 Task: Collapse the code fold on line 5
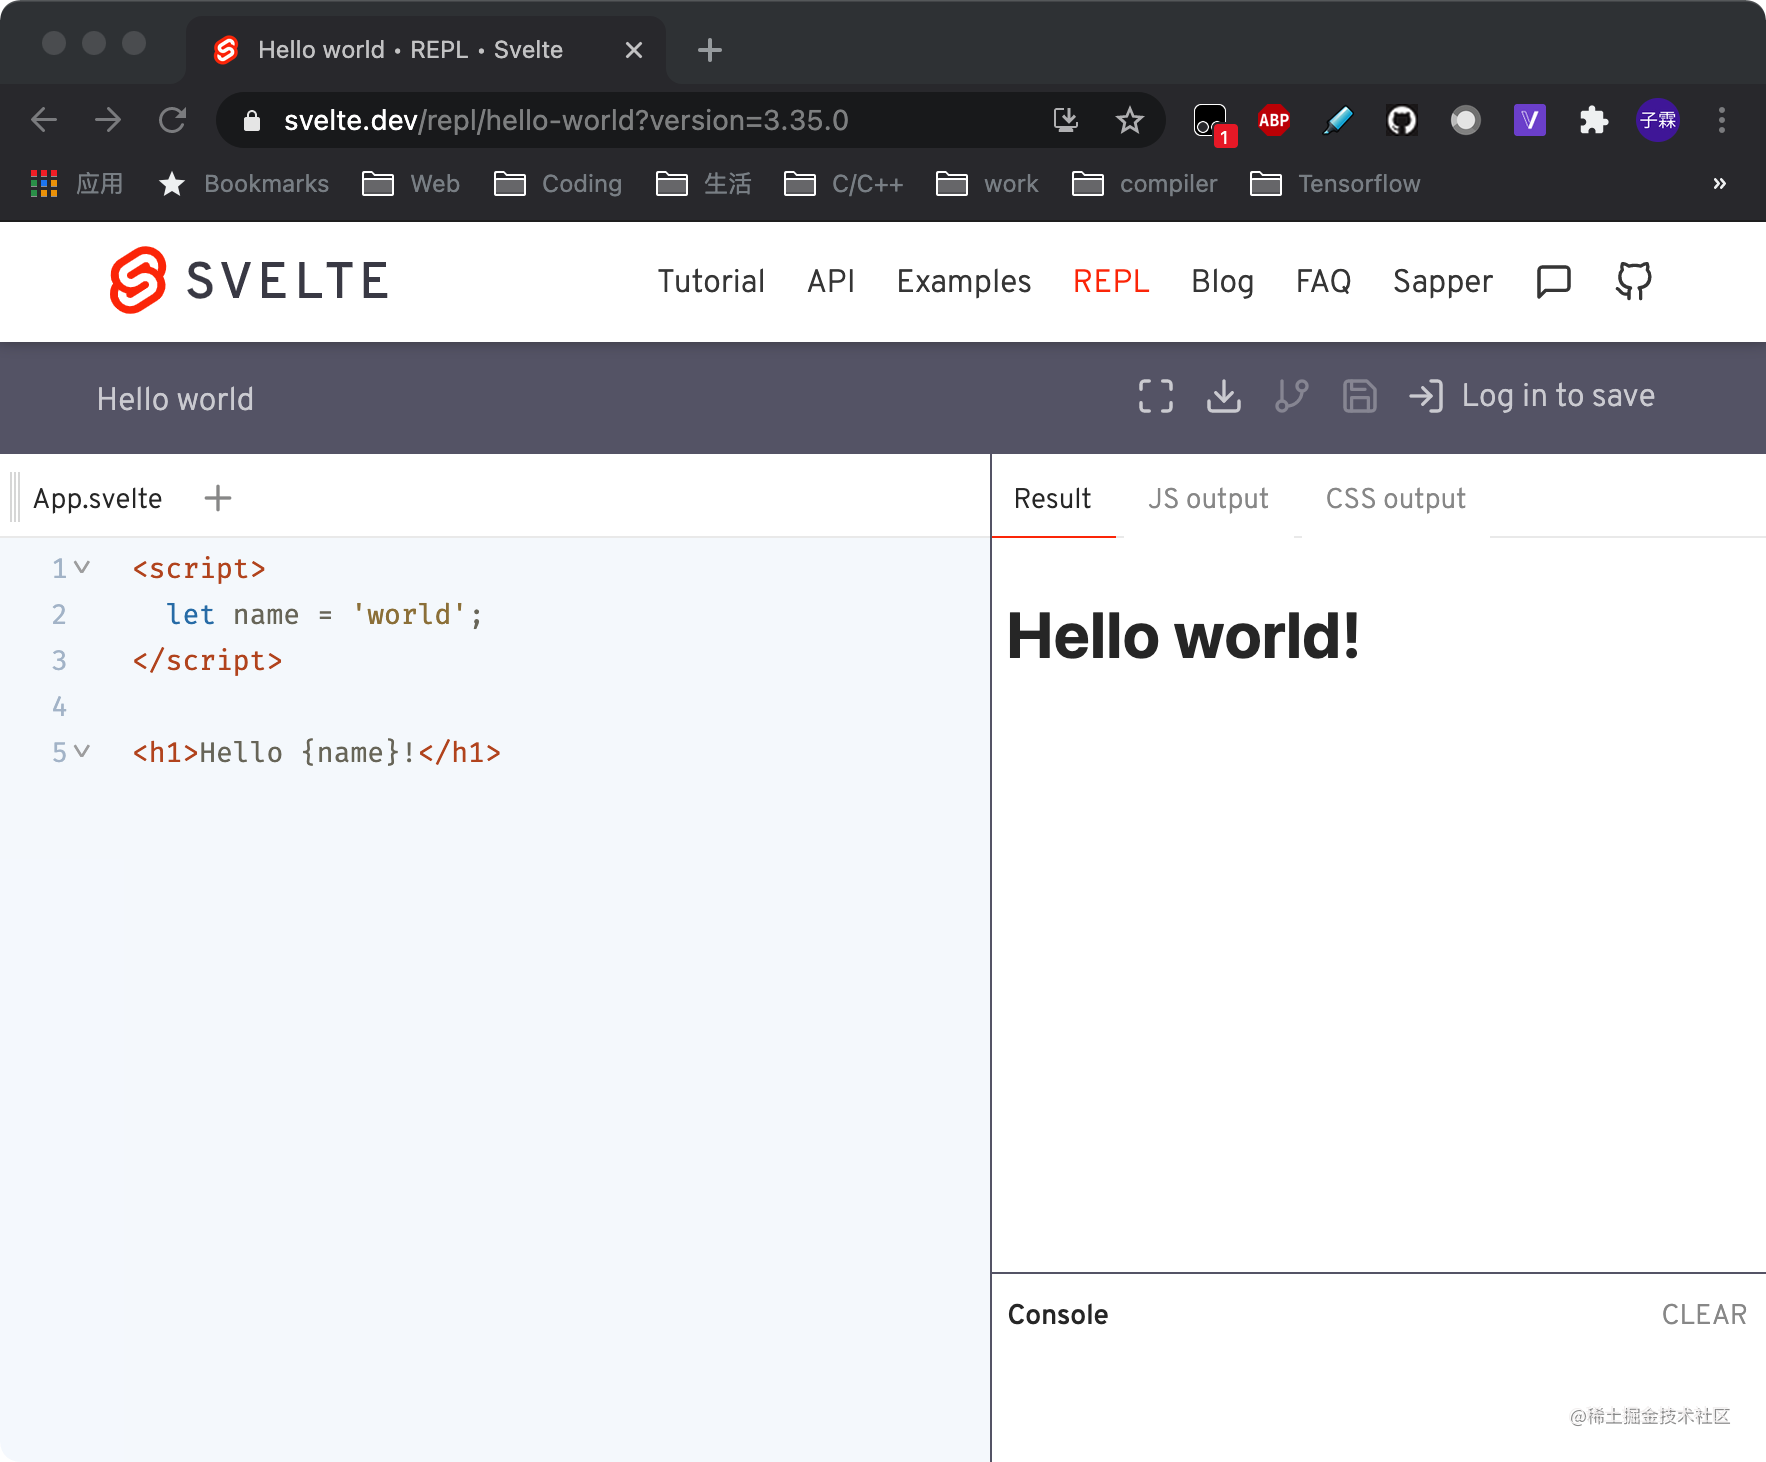pos(84,751)
